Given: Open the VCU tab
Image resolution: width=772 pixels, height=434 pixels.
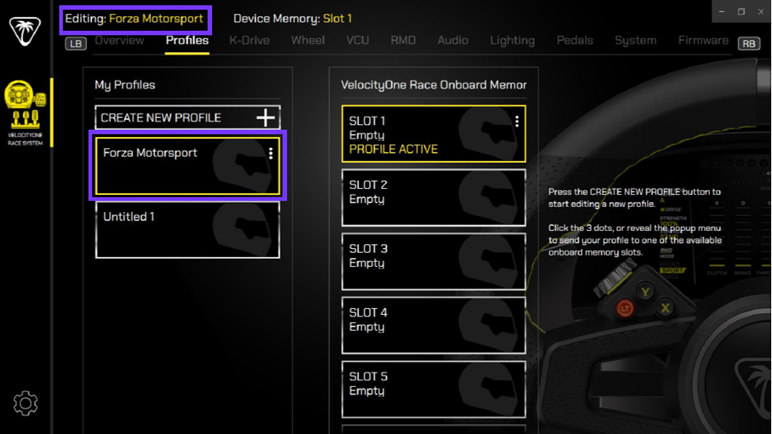Looking at the screenshot, I should pos(357,40).
